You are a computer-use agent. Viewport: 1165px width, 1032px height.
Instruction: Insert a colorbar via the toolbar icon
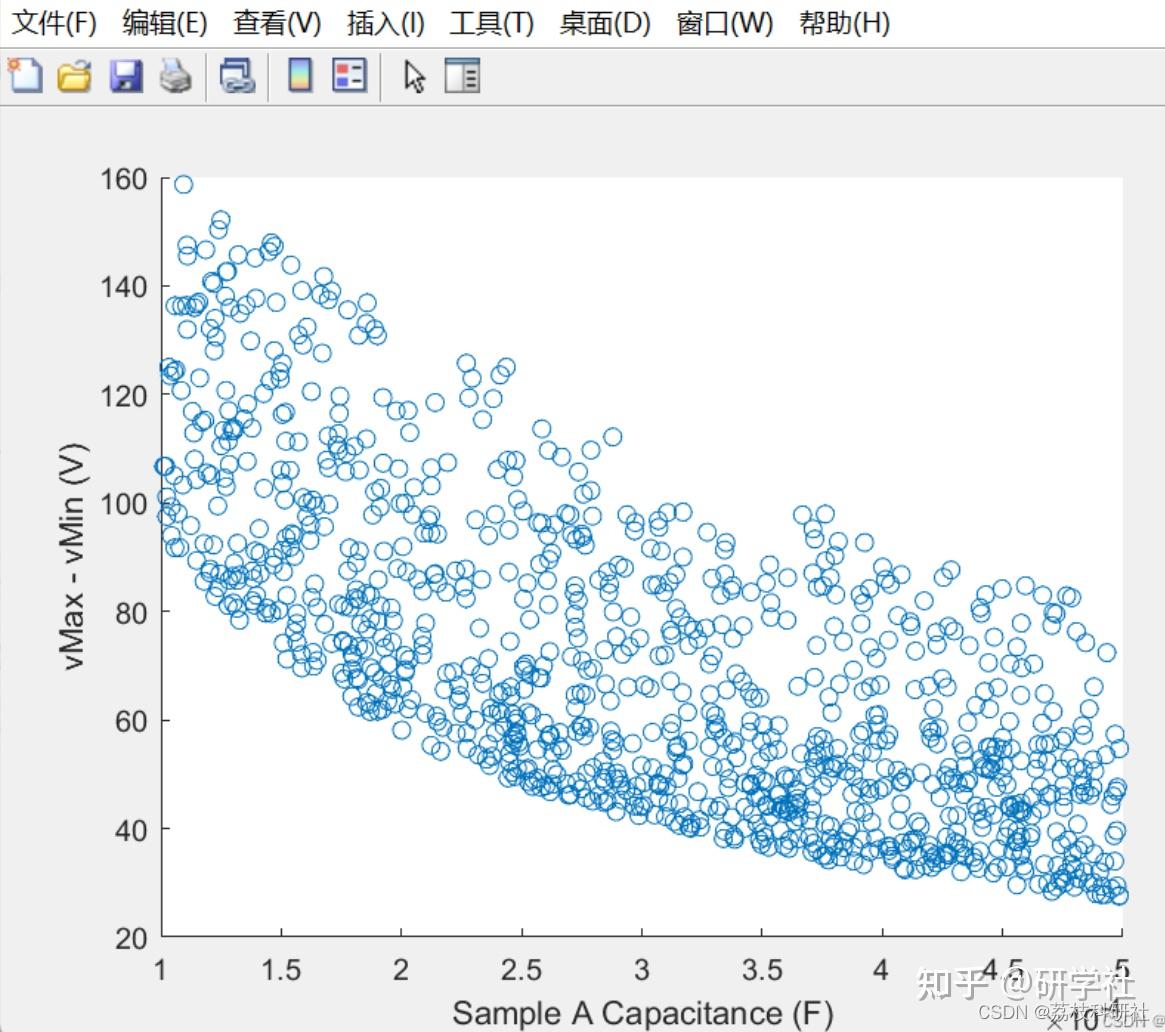click(300, 75)
